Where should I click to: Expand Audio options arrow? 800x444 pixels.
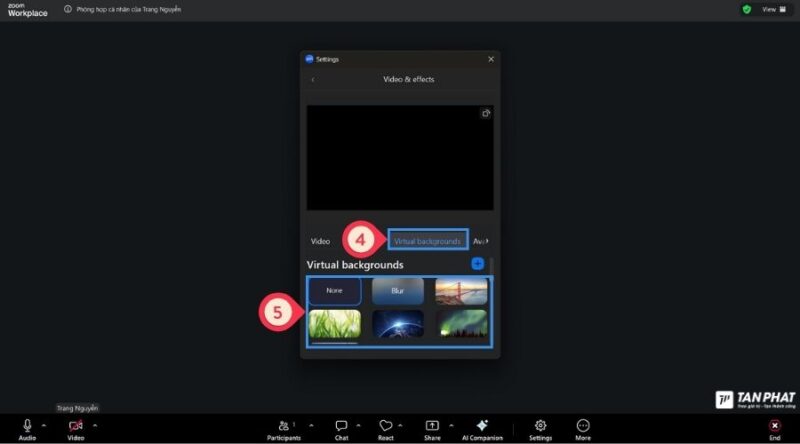[x=44, y=425]
